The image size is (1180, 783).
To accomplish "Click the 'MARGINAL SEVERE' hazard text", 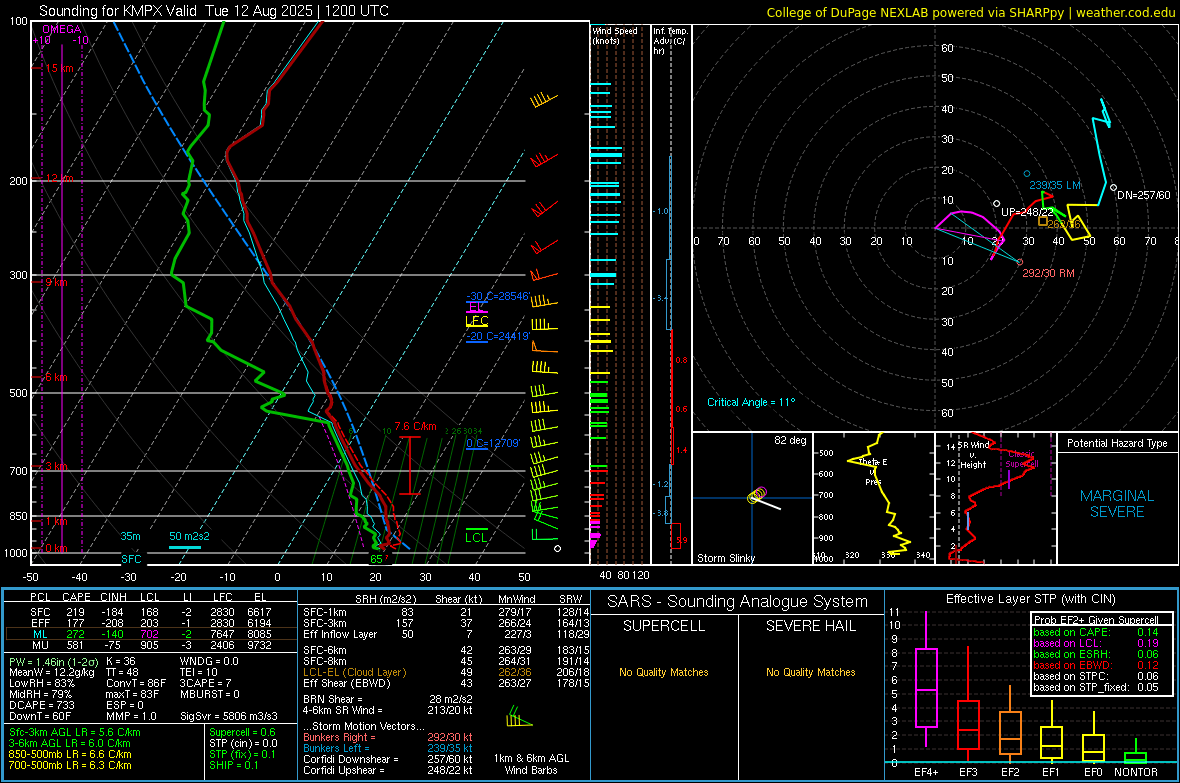I will tap(1117, 504).
